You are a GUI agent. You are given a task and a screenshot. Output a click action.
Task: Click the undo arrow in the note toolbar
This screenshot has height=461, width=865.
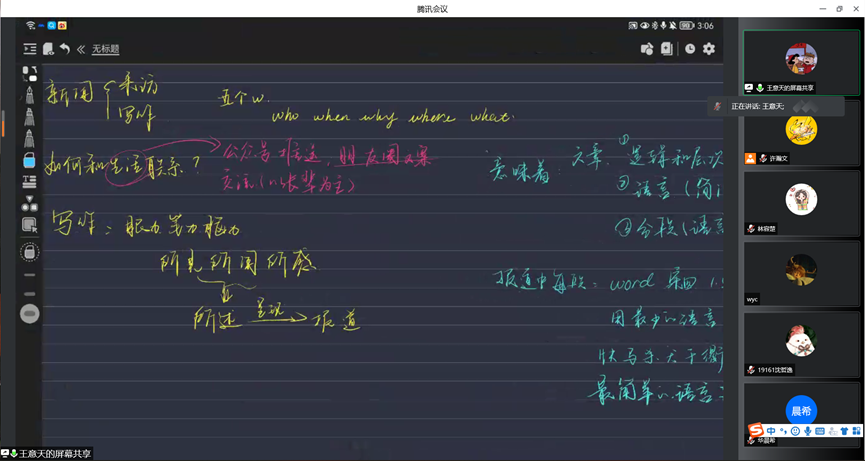pos(65,48)
